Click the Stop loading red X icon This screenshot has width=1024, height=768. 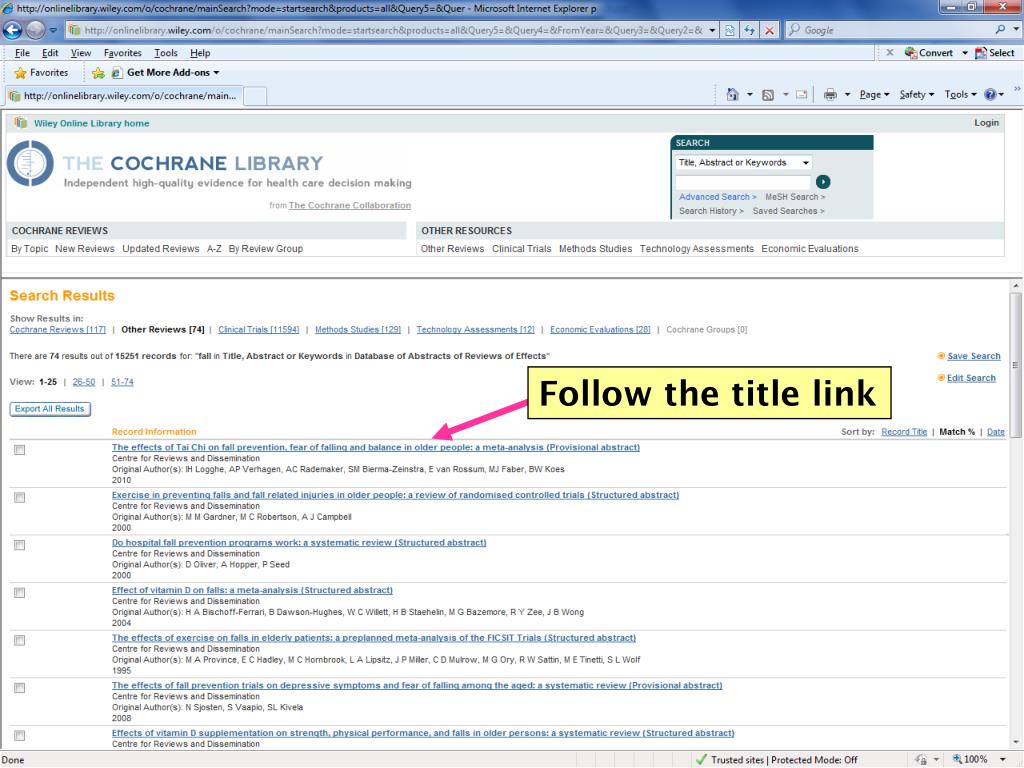770,30
